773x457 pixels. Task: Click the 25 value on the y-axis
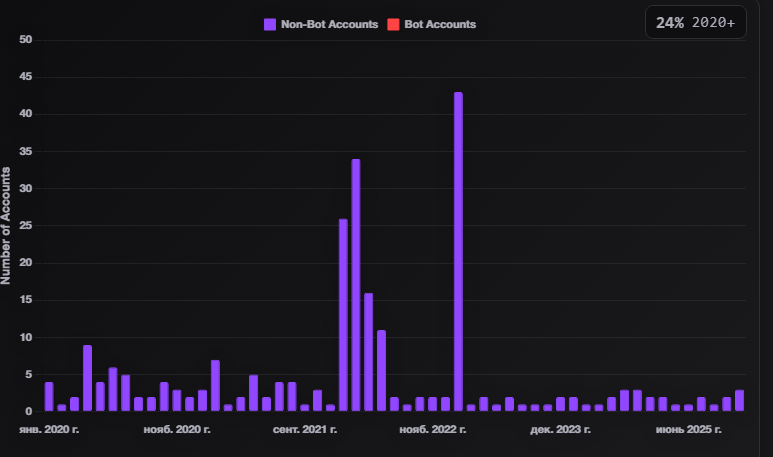point(26,226)
